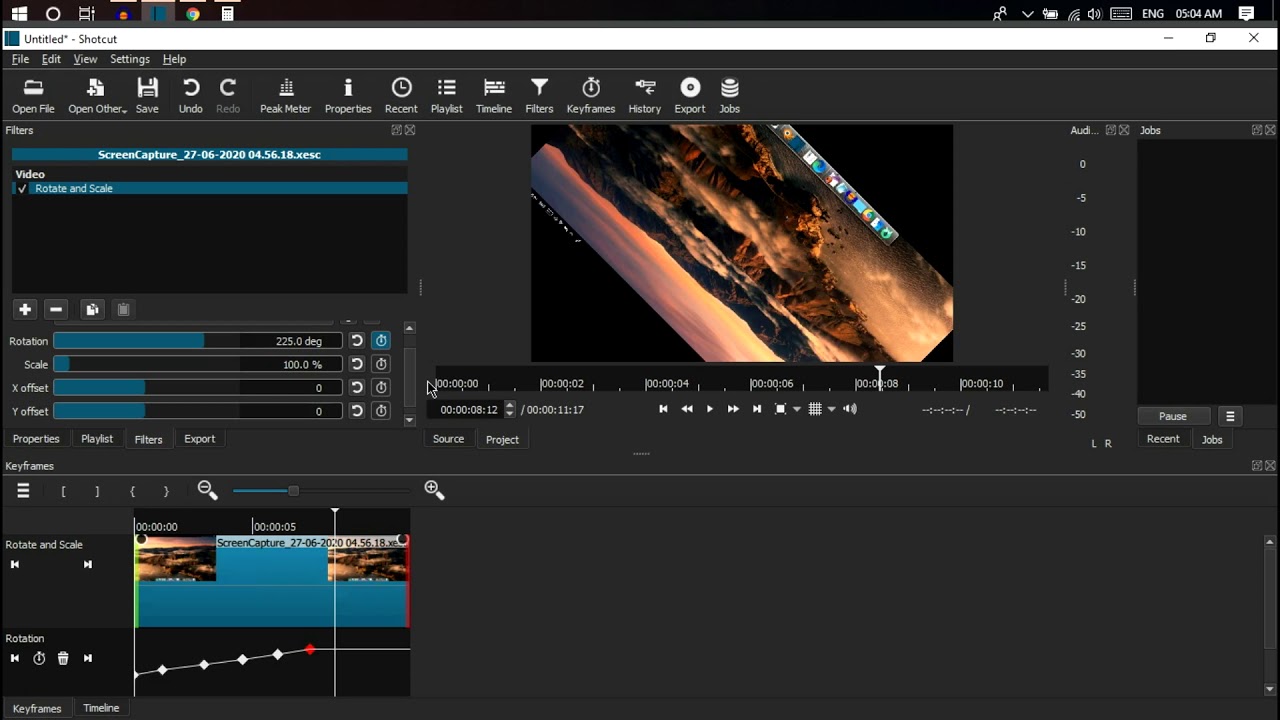Screen dimensions: 1280x720
Task: Switch to the Project tab
Action: 502,439
